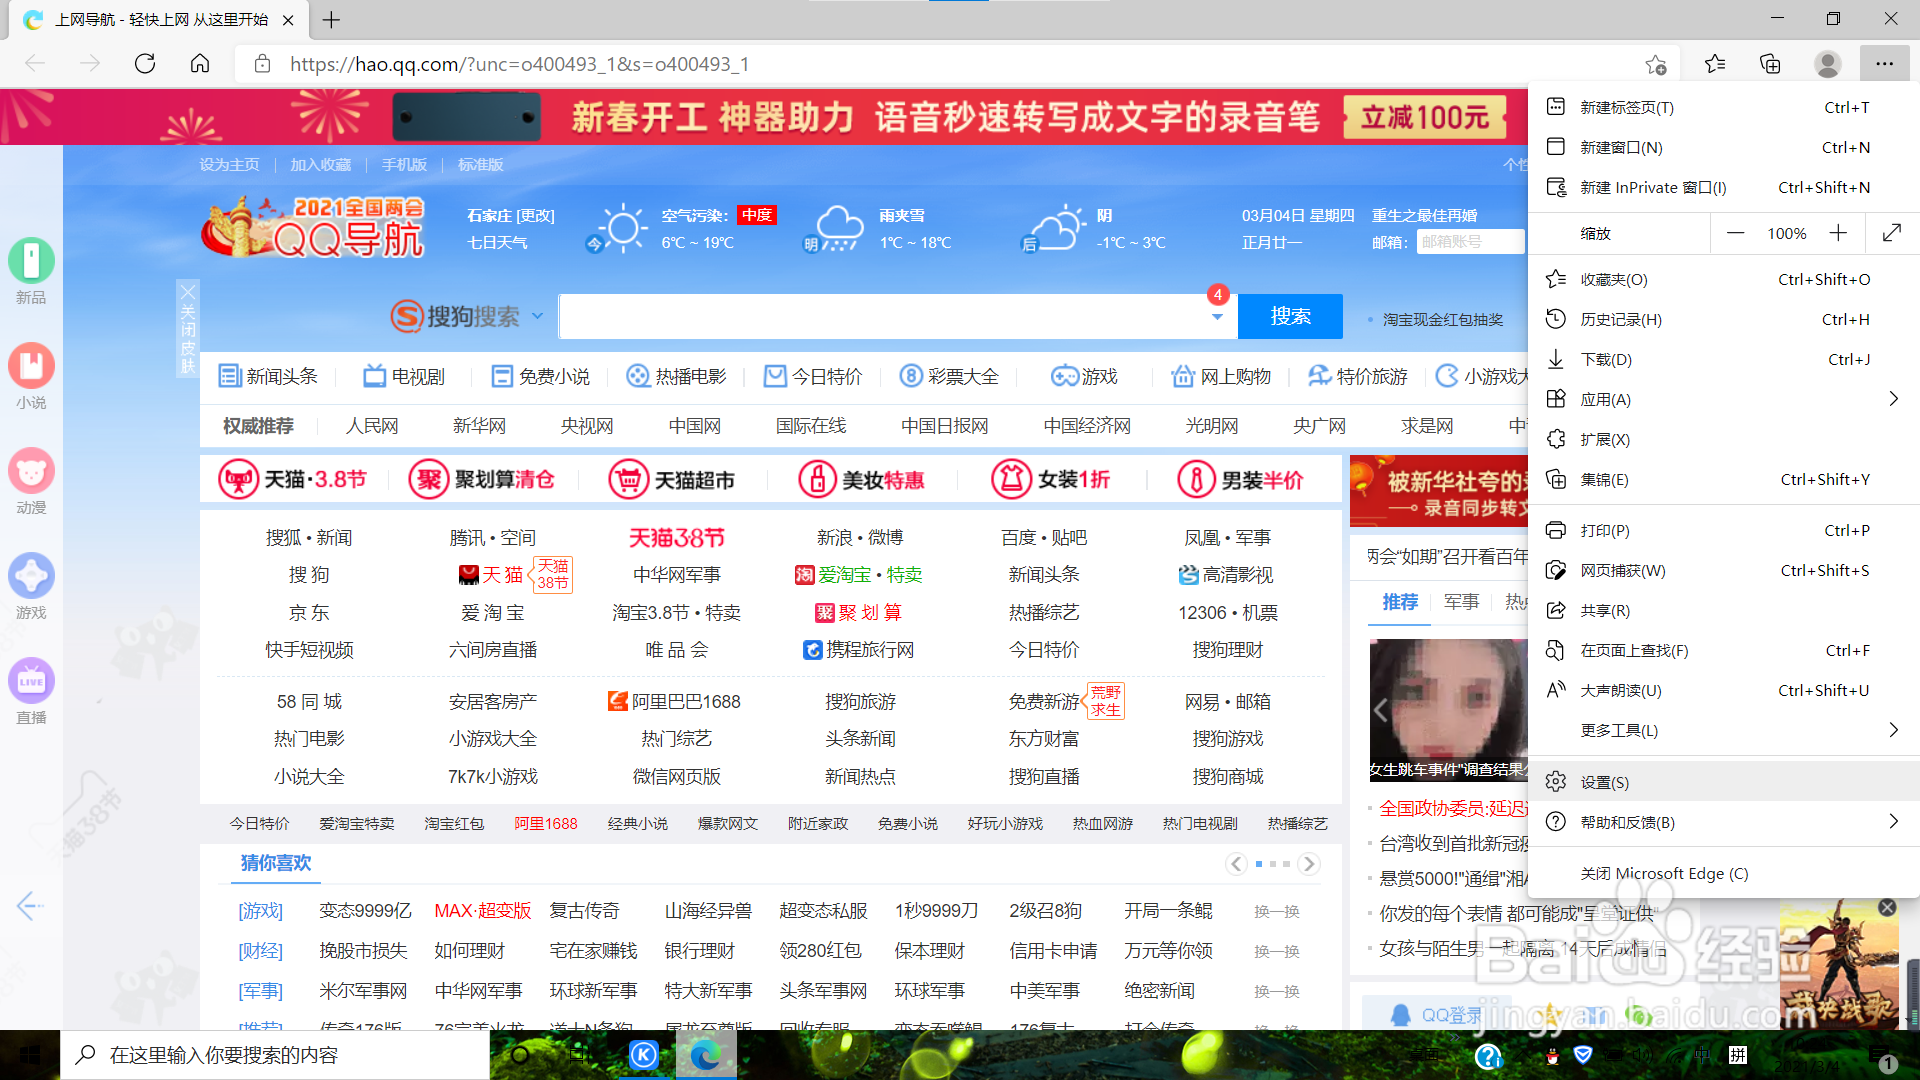Change city via 更改 link
1920x1080 pixels.
[535, 215]
